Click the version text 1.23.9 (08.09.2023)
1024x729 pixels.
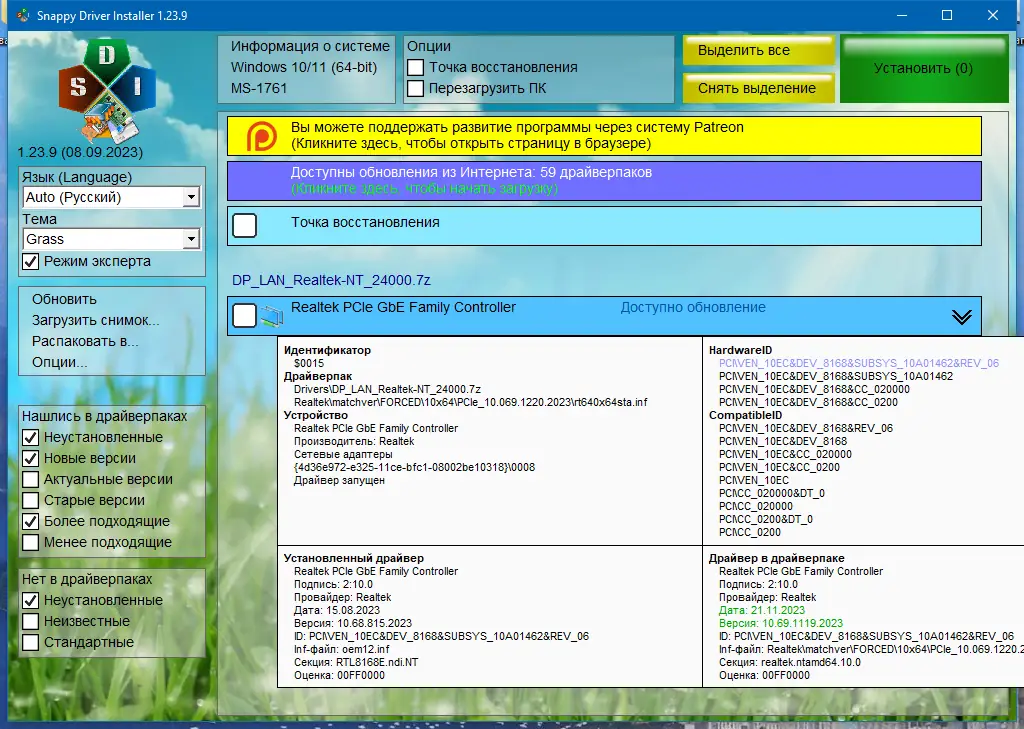(80, 152)
